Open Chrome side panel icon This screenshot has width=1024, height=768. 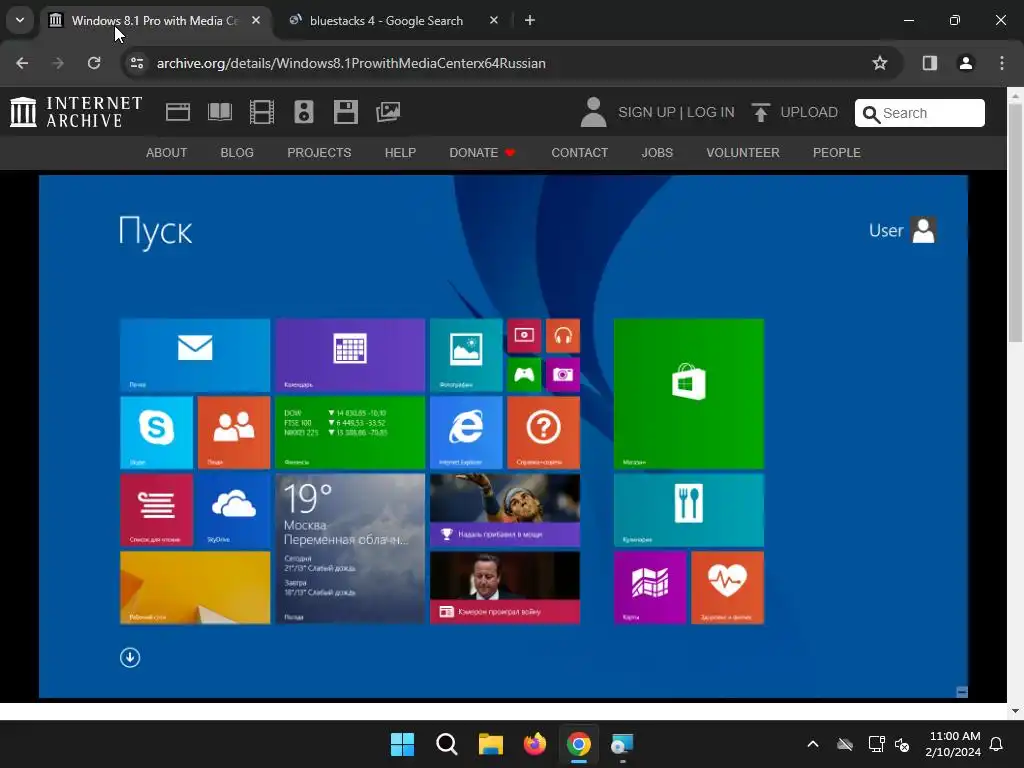click(x=929, y=63)
